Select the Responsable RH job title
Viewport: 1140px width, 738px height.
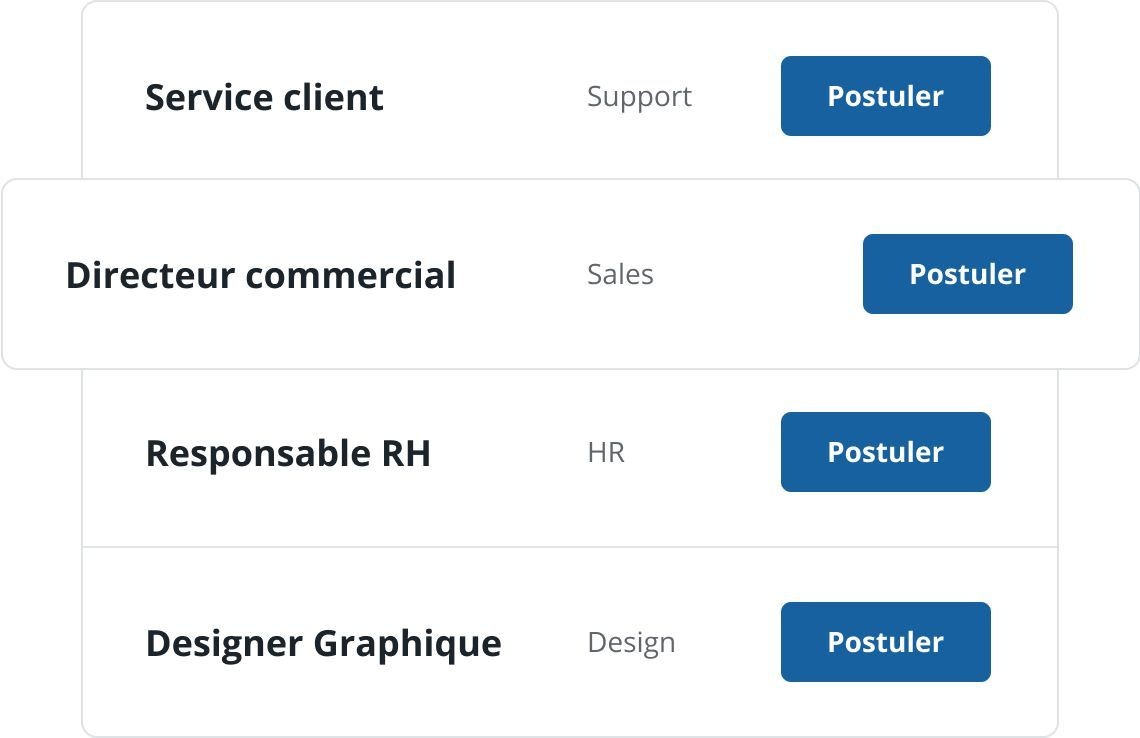(x=288, y=453)
